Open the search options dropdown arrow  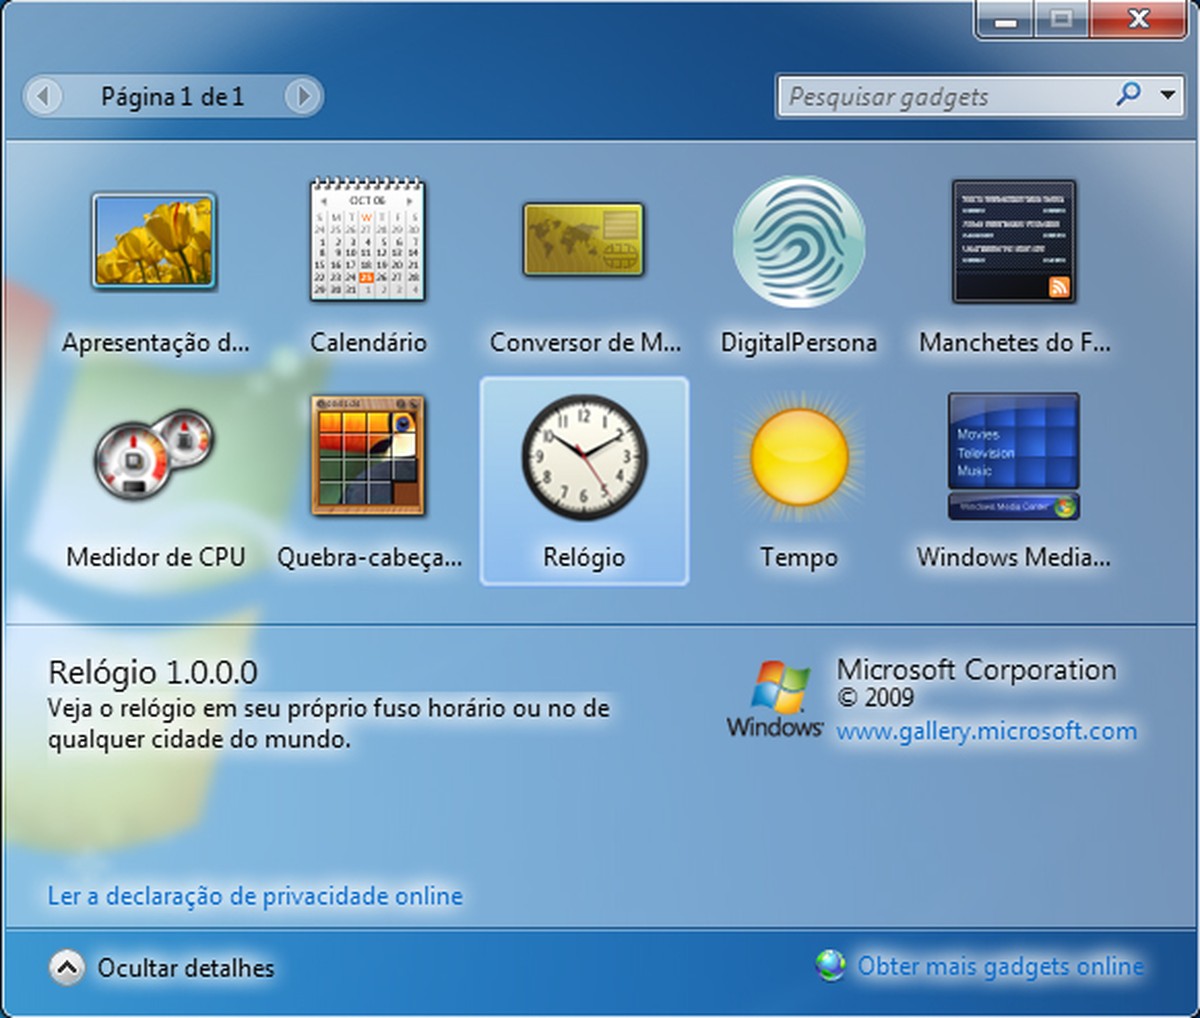click(x=1167, y=96)
